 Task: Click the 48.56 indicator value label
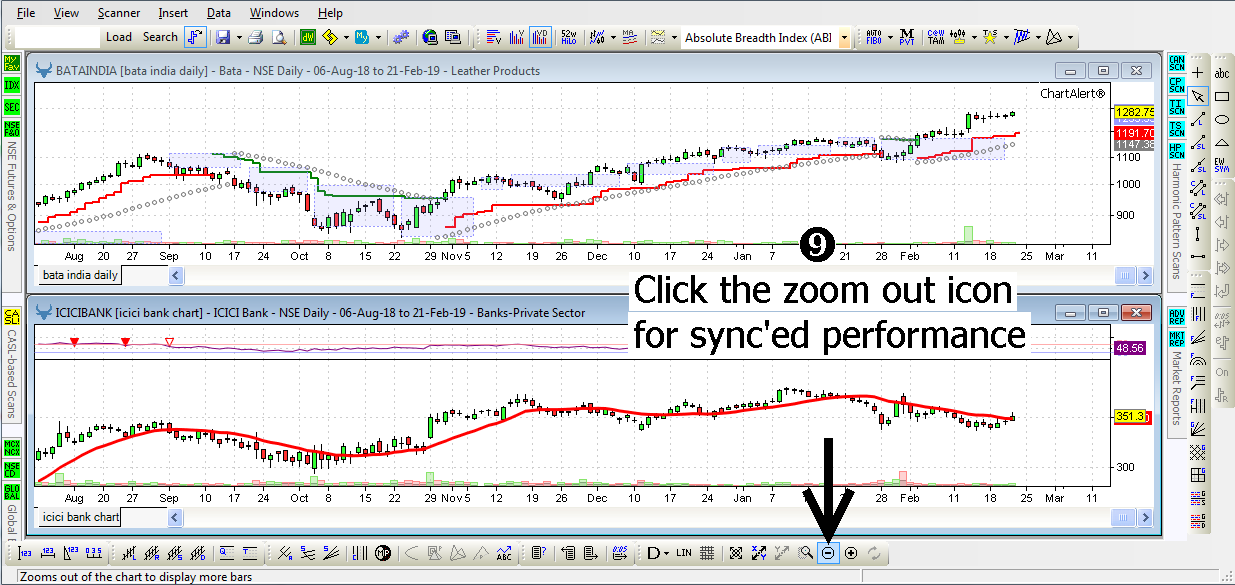(1132, 347)
